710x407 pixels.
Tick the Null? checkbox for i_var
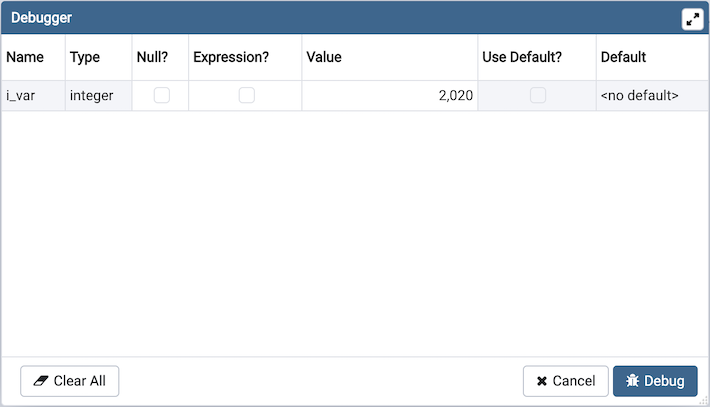161,96
